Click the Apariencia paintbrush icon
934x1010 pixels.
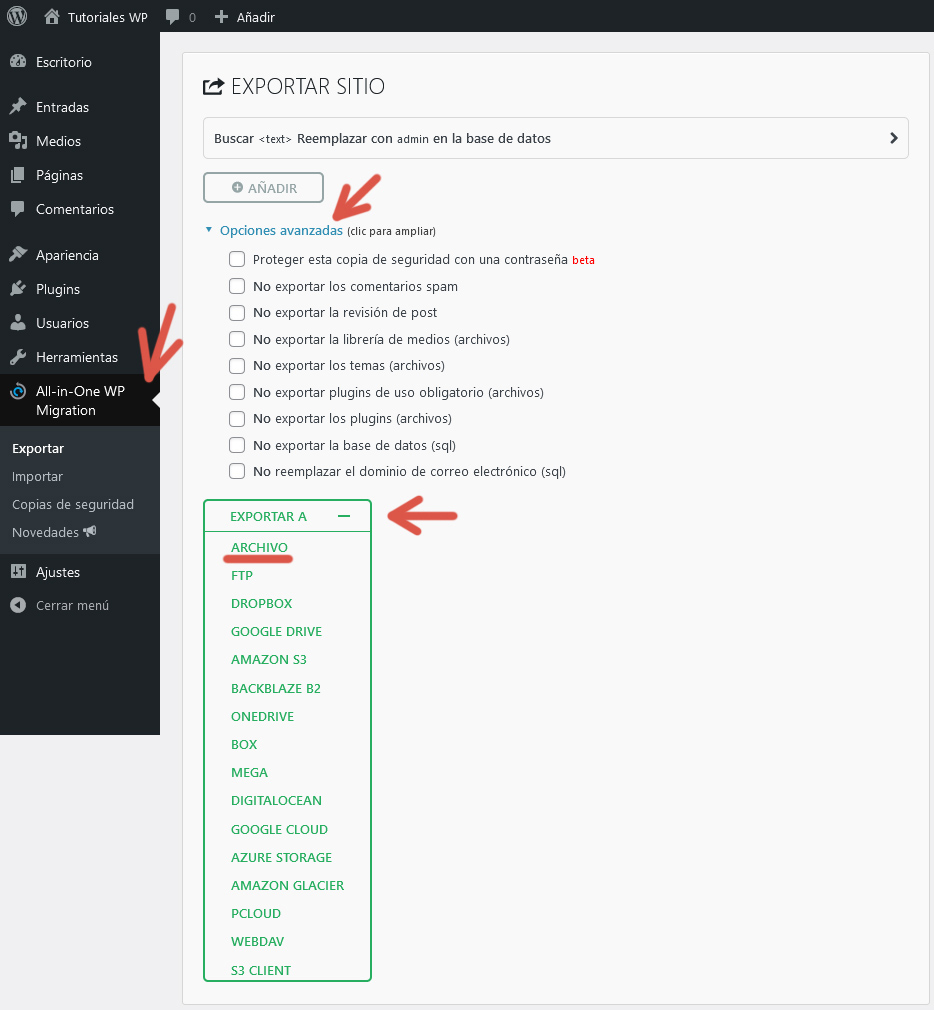(18, 254)
